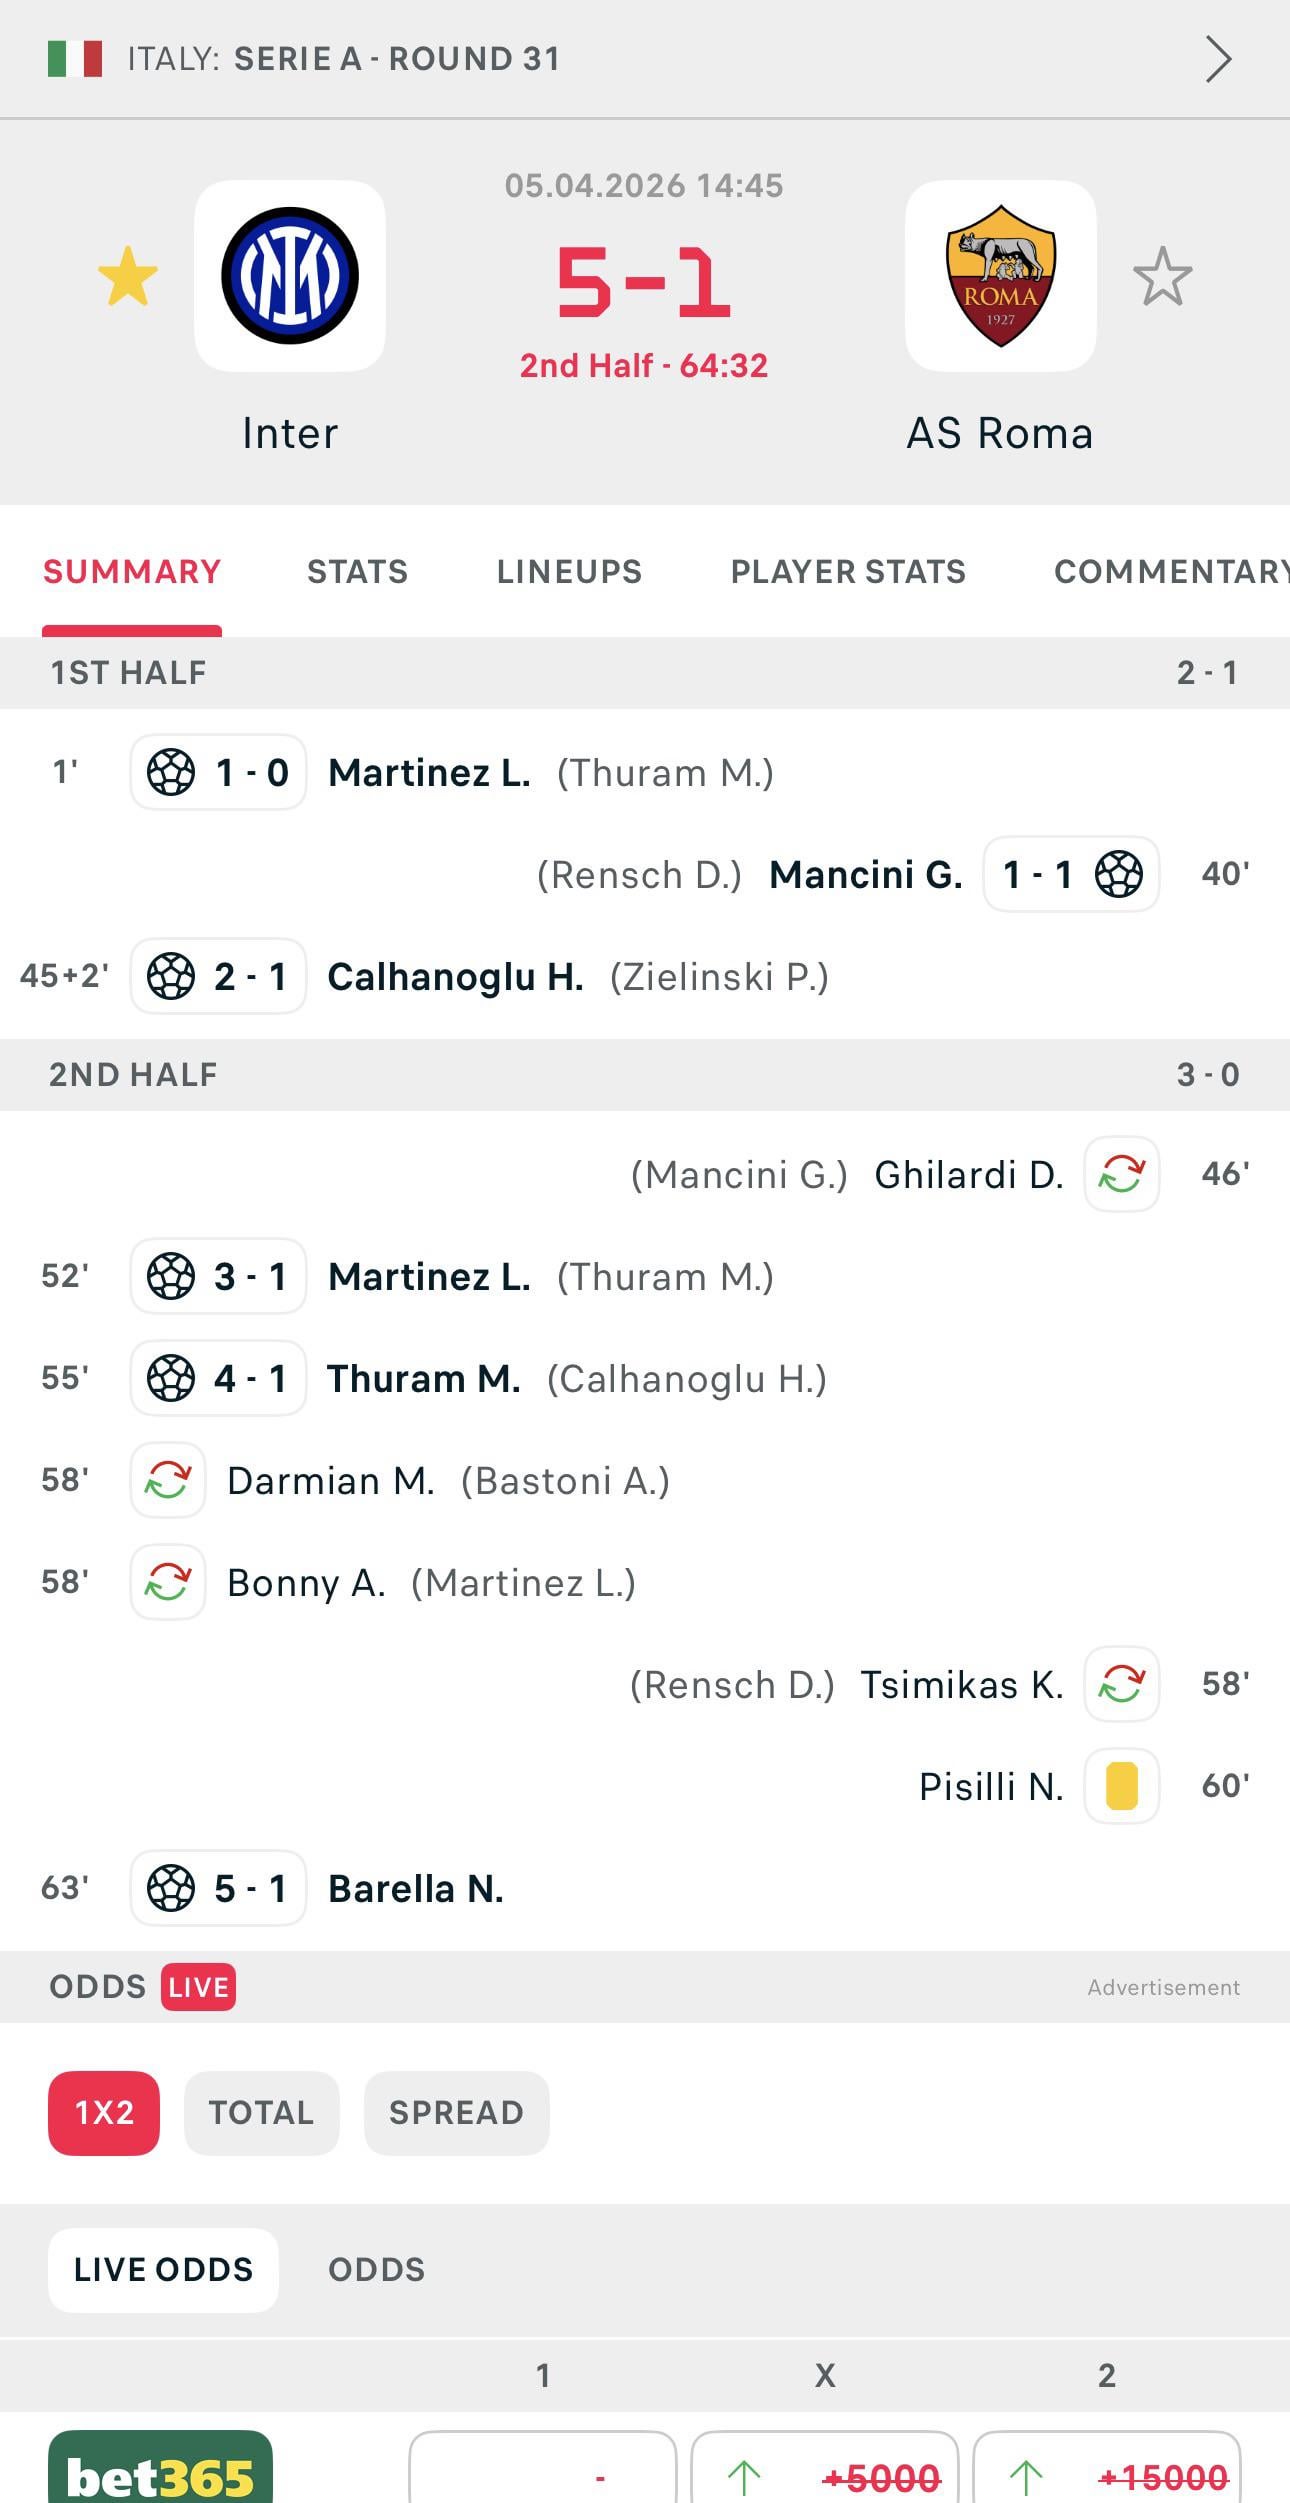Image resolution: width=1290 pixels, height=2503 pixels.
Task: Tap the goal icon for Mancini's 1-1
Action: 1118,874
